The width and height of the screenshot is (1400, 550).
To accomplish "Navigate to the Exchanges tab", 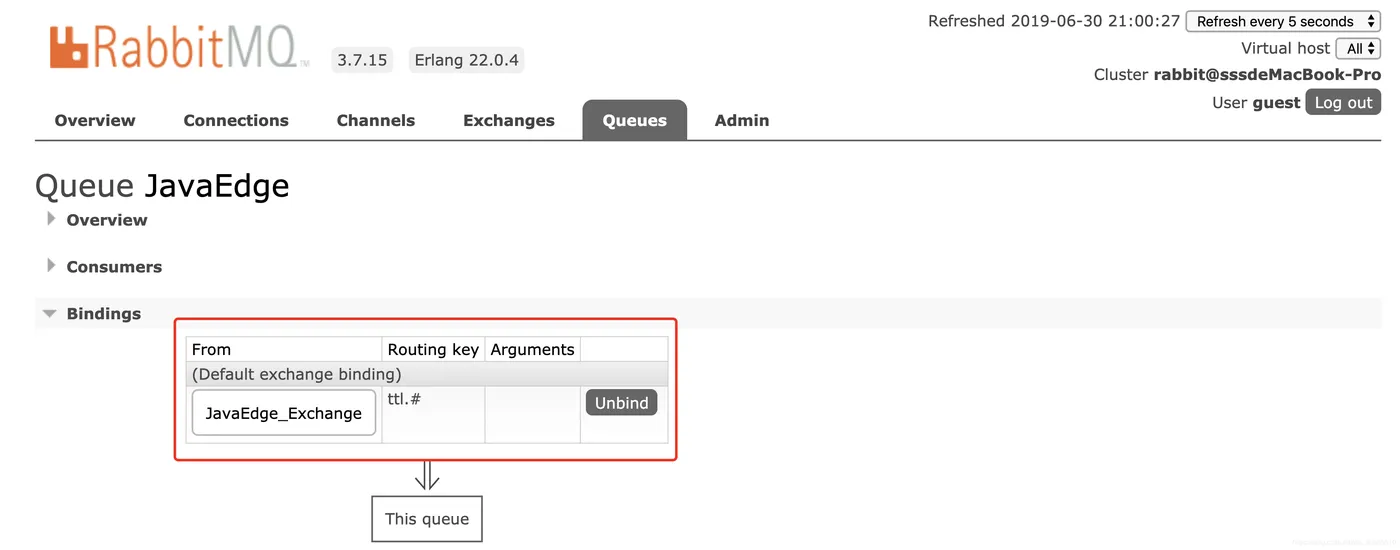I will tap(509, 120).
